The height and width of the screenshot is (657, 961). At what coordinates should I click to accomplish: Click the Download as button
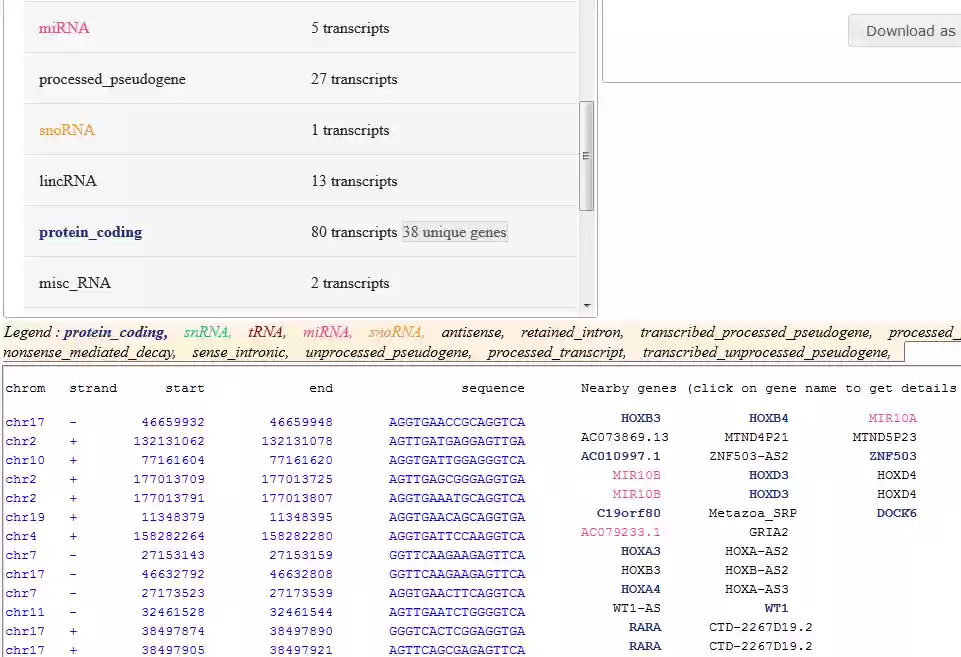tap(905, 31)
